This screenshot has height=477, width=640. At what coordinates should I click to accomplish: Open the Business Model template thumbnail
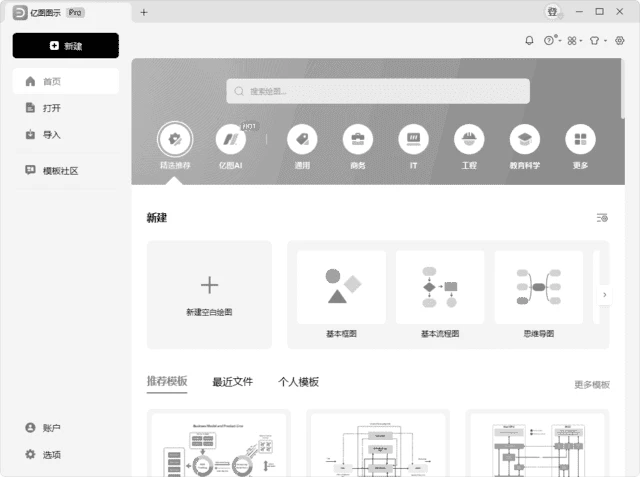[219, 444]
